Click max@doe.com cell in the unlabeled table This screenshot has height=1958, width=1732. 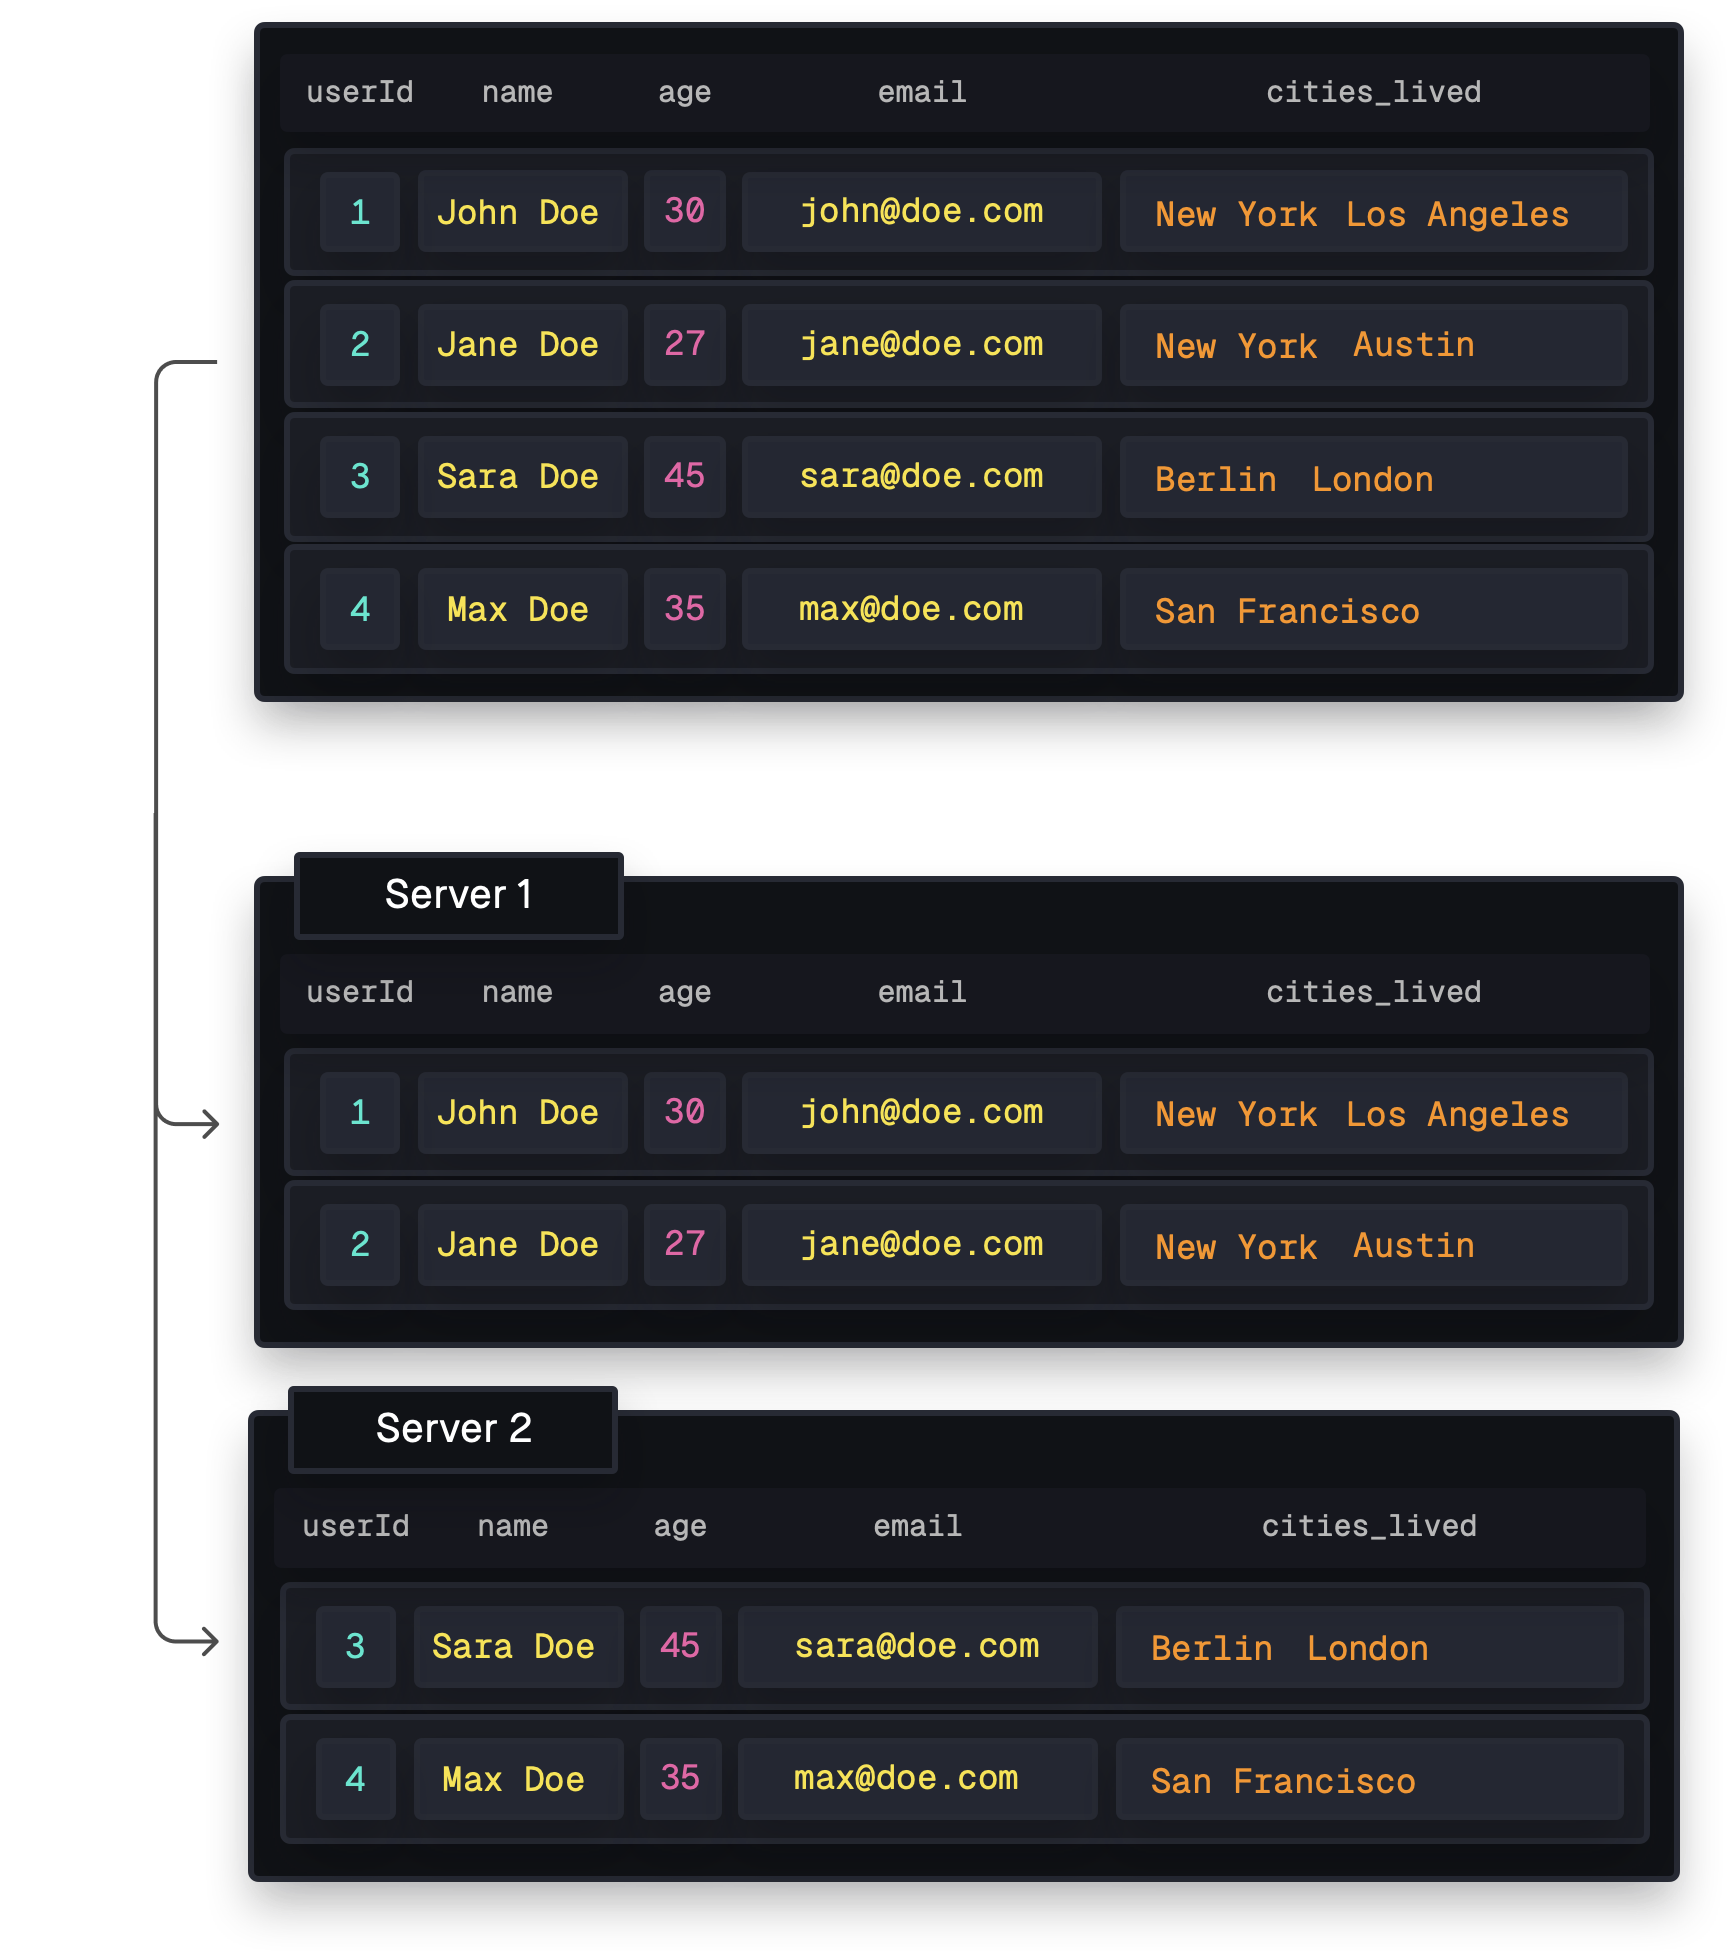[921, 609]
